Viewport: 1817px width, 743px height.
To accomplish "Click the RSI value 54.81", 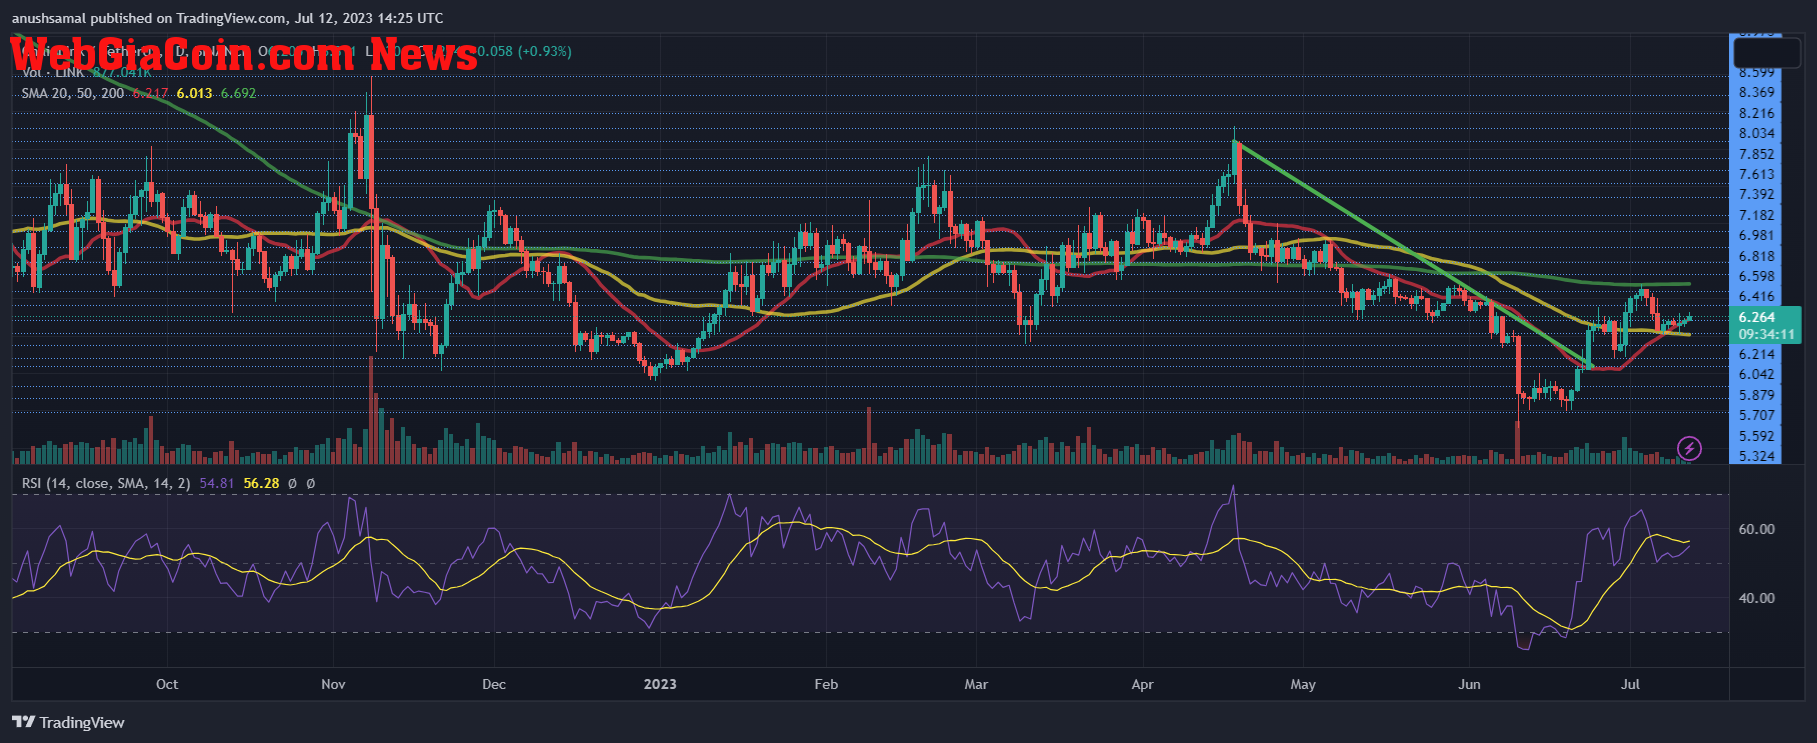I will (x=217, y=483).
